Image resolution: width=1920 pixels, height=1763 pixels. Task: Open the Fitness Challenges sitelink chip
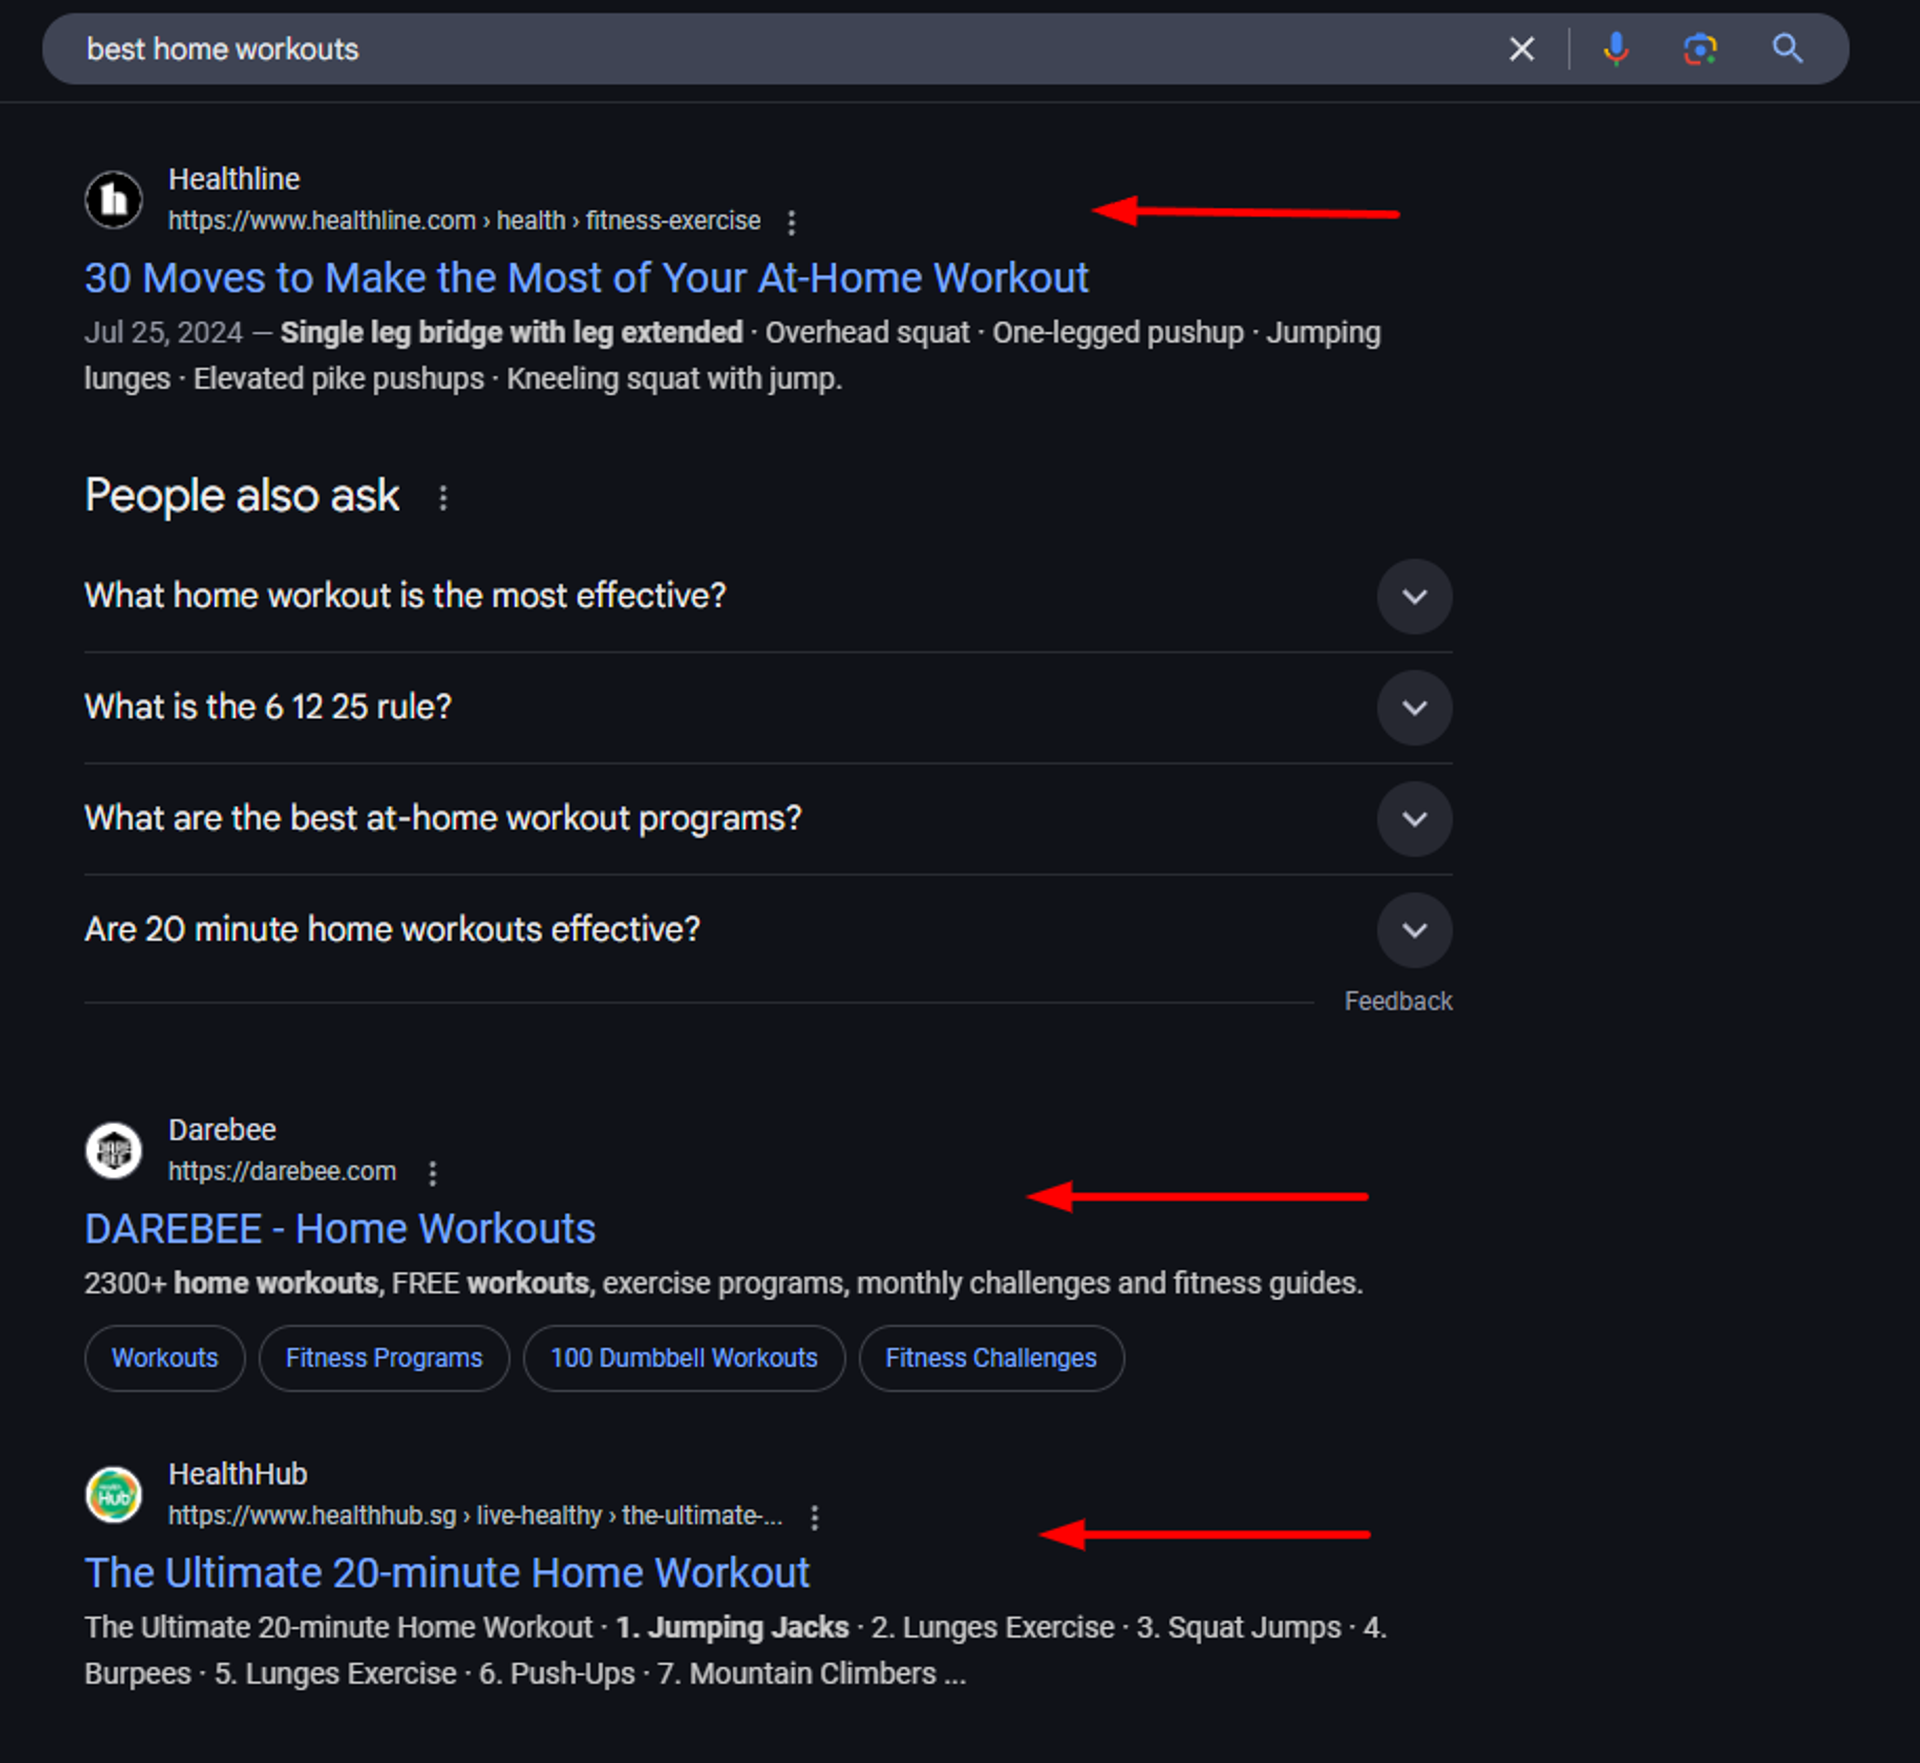991,1358
